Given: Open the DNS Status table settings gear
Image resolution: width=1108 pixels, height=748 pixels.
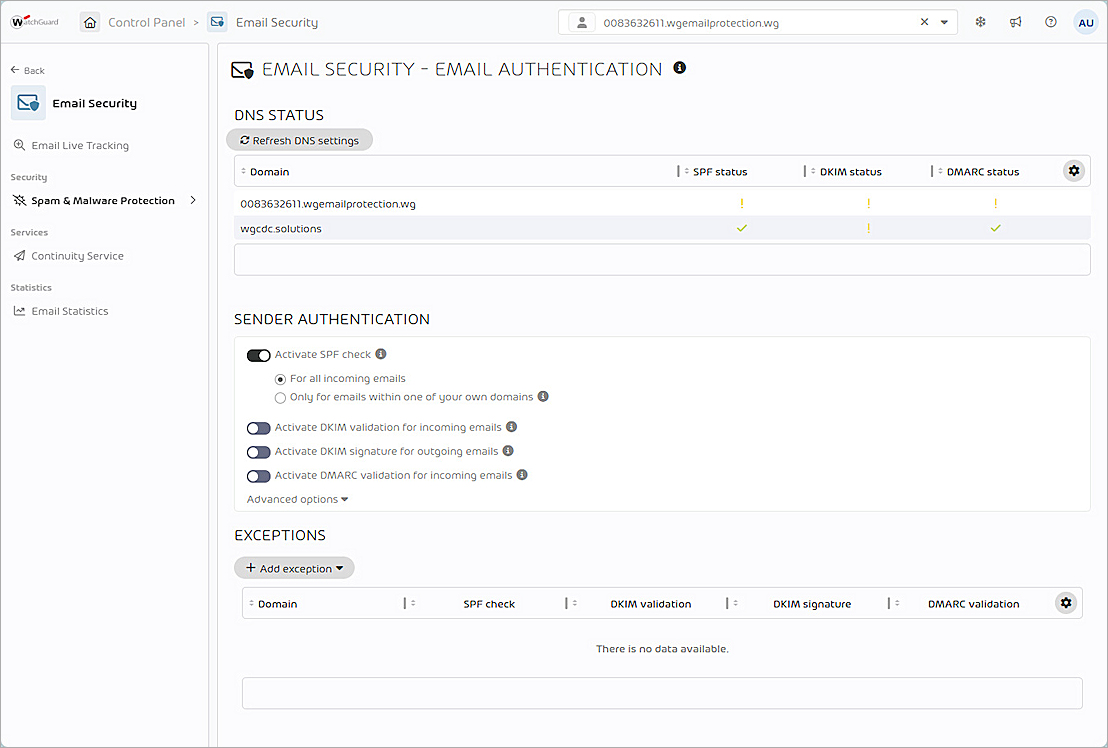Looking at the screenshot, I should pyautogui.click(x=1074, y=170).
